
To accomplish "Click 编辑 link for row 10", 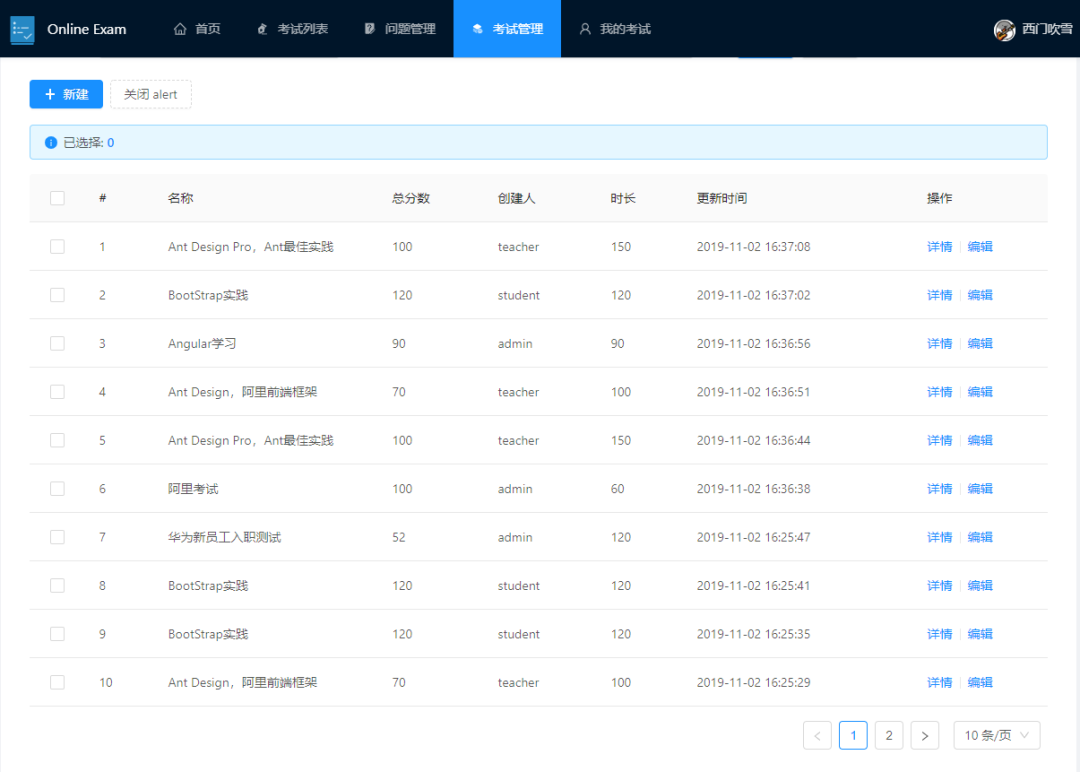I will (980, 682).
